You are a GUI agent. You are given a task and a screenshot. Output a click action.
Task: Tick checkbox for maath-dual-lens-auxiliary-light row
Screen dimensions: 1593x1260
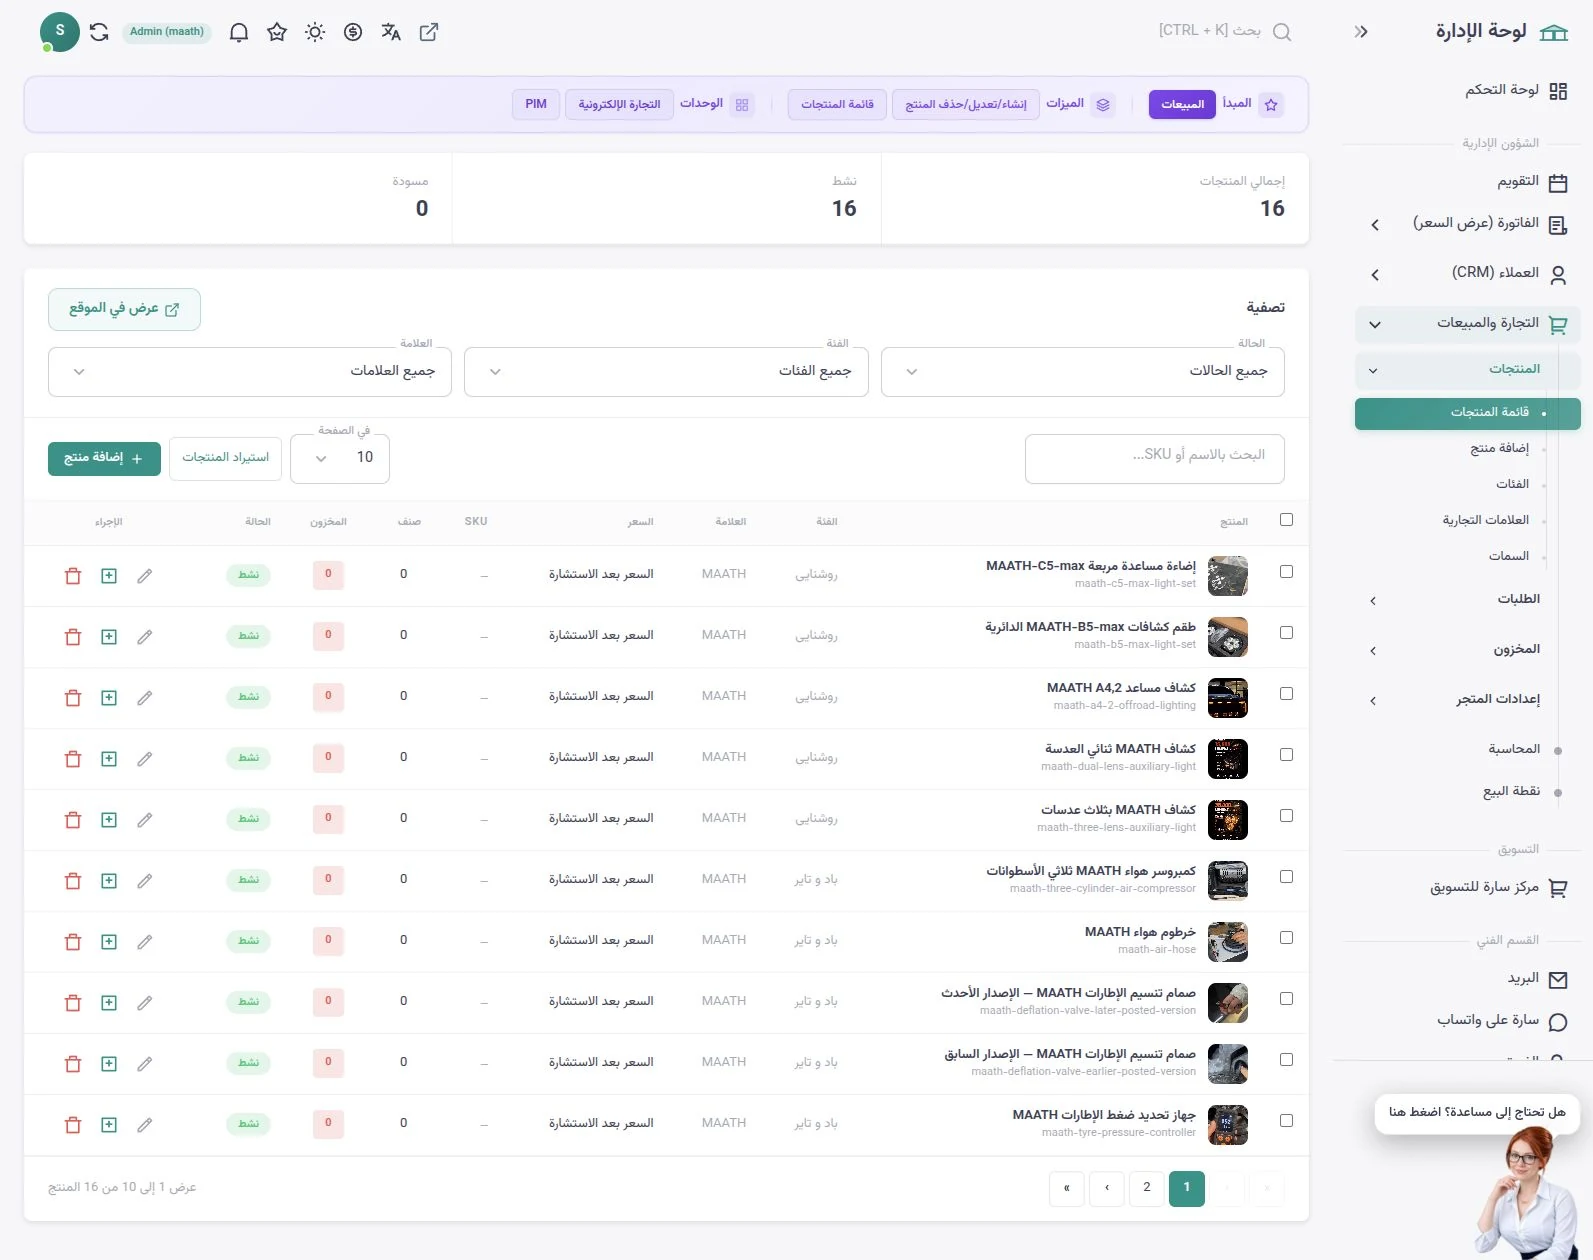(x=1286, y=755)
